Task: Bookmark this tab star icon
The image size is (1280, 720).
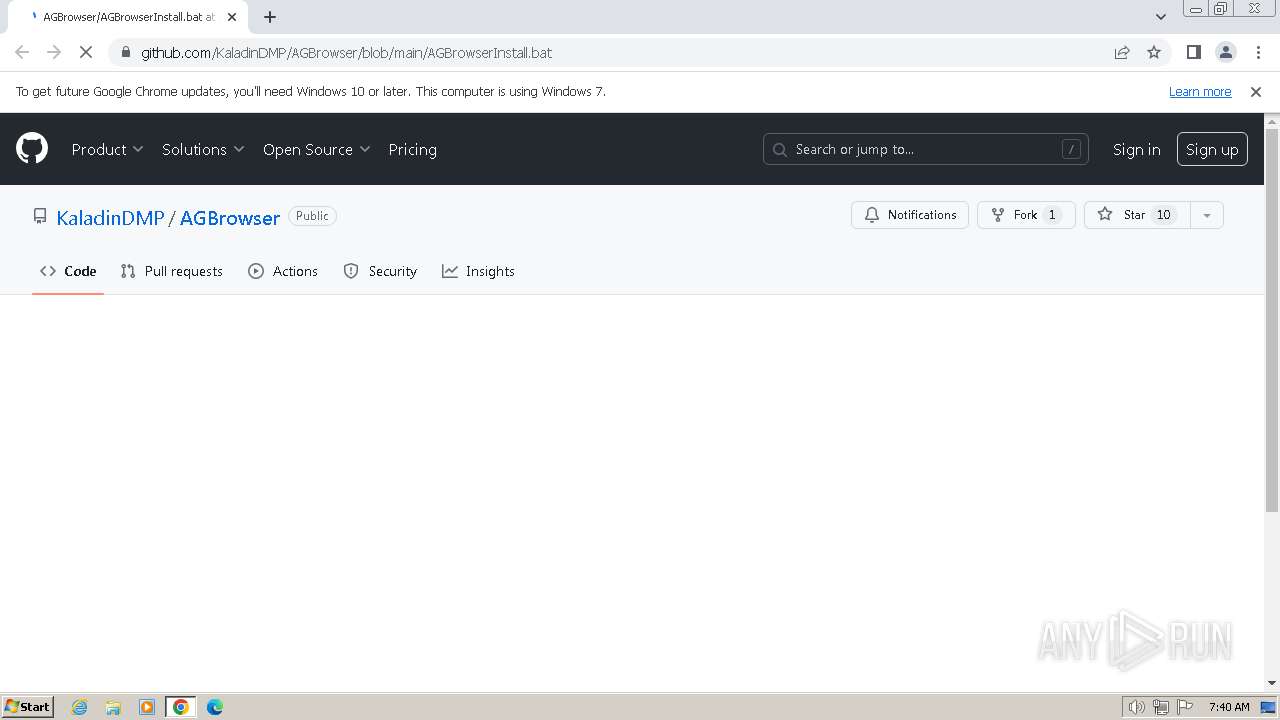Action: (x=1154, y=52)
